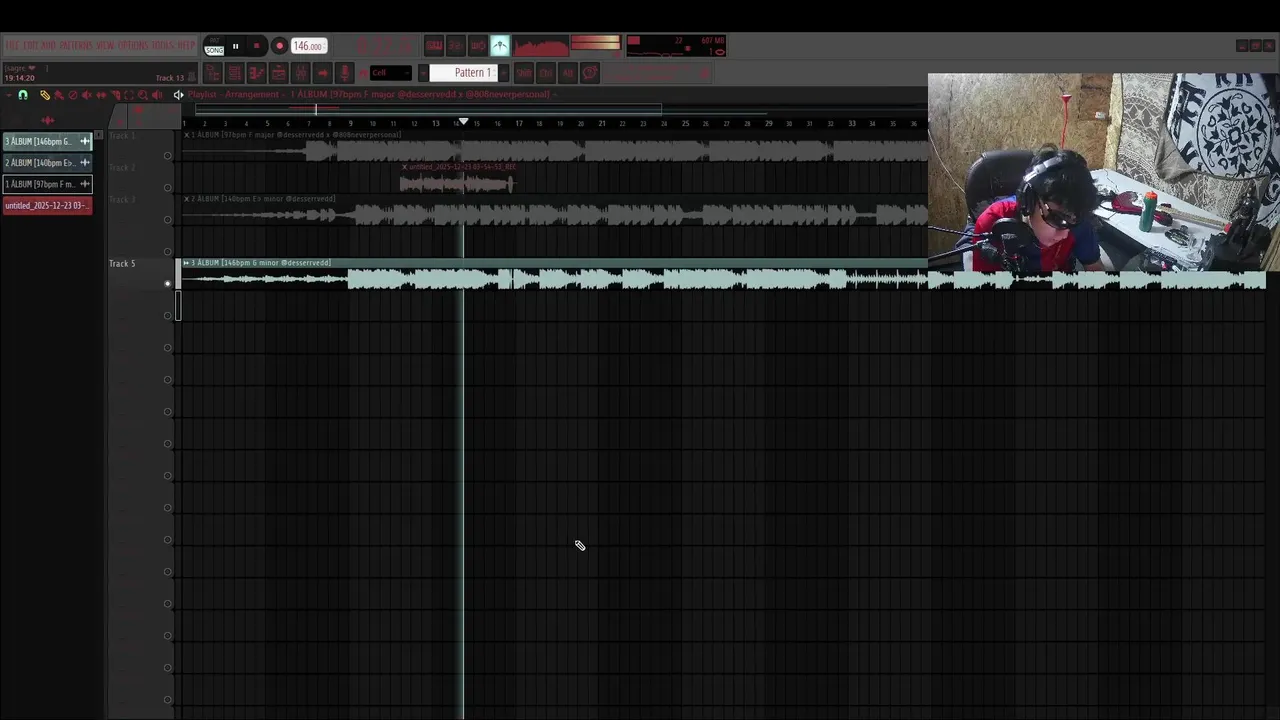This screenshot has width=1280, height=720.
Task: Click the microphone icon in the toolbar
Action: point(345,72)
